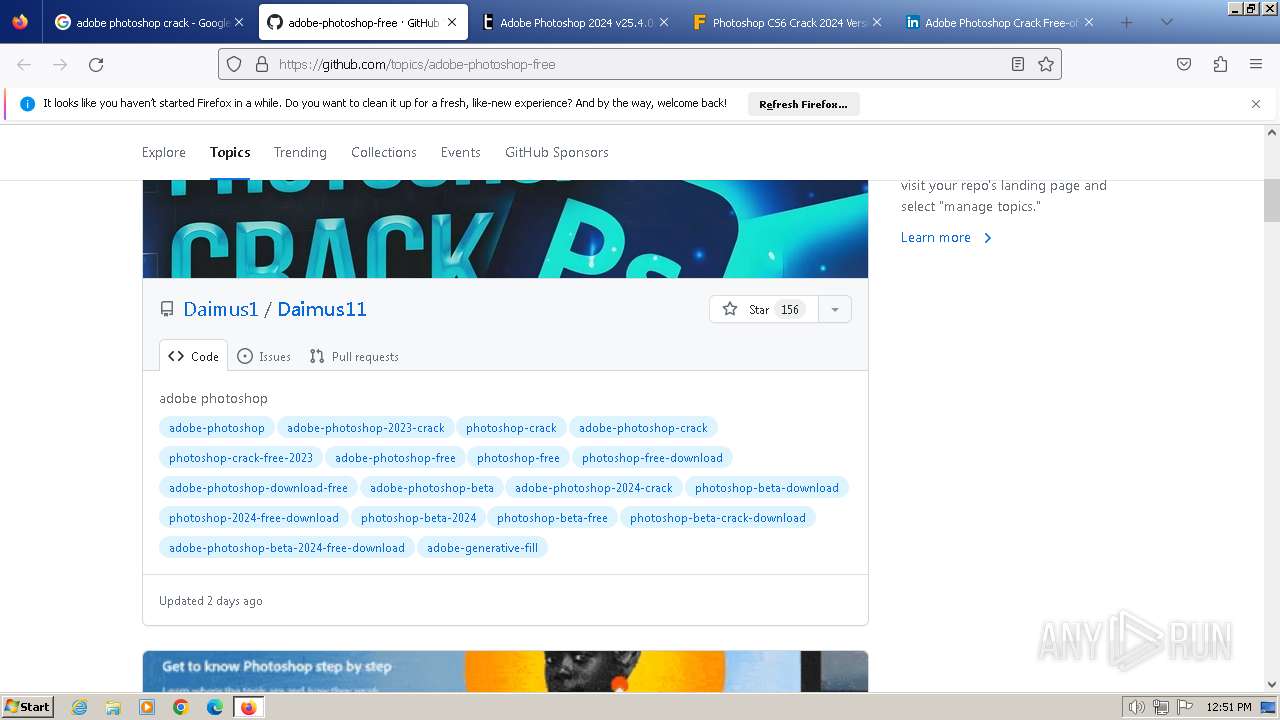The width and height of the screenshot is (1280, 720).
Task: Click the photoshop-beta-2024 topic tag
Action: pos(418,518)
